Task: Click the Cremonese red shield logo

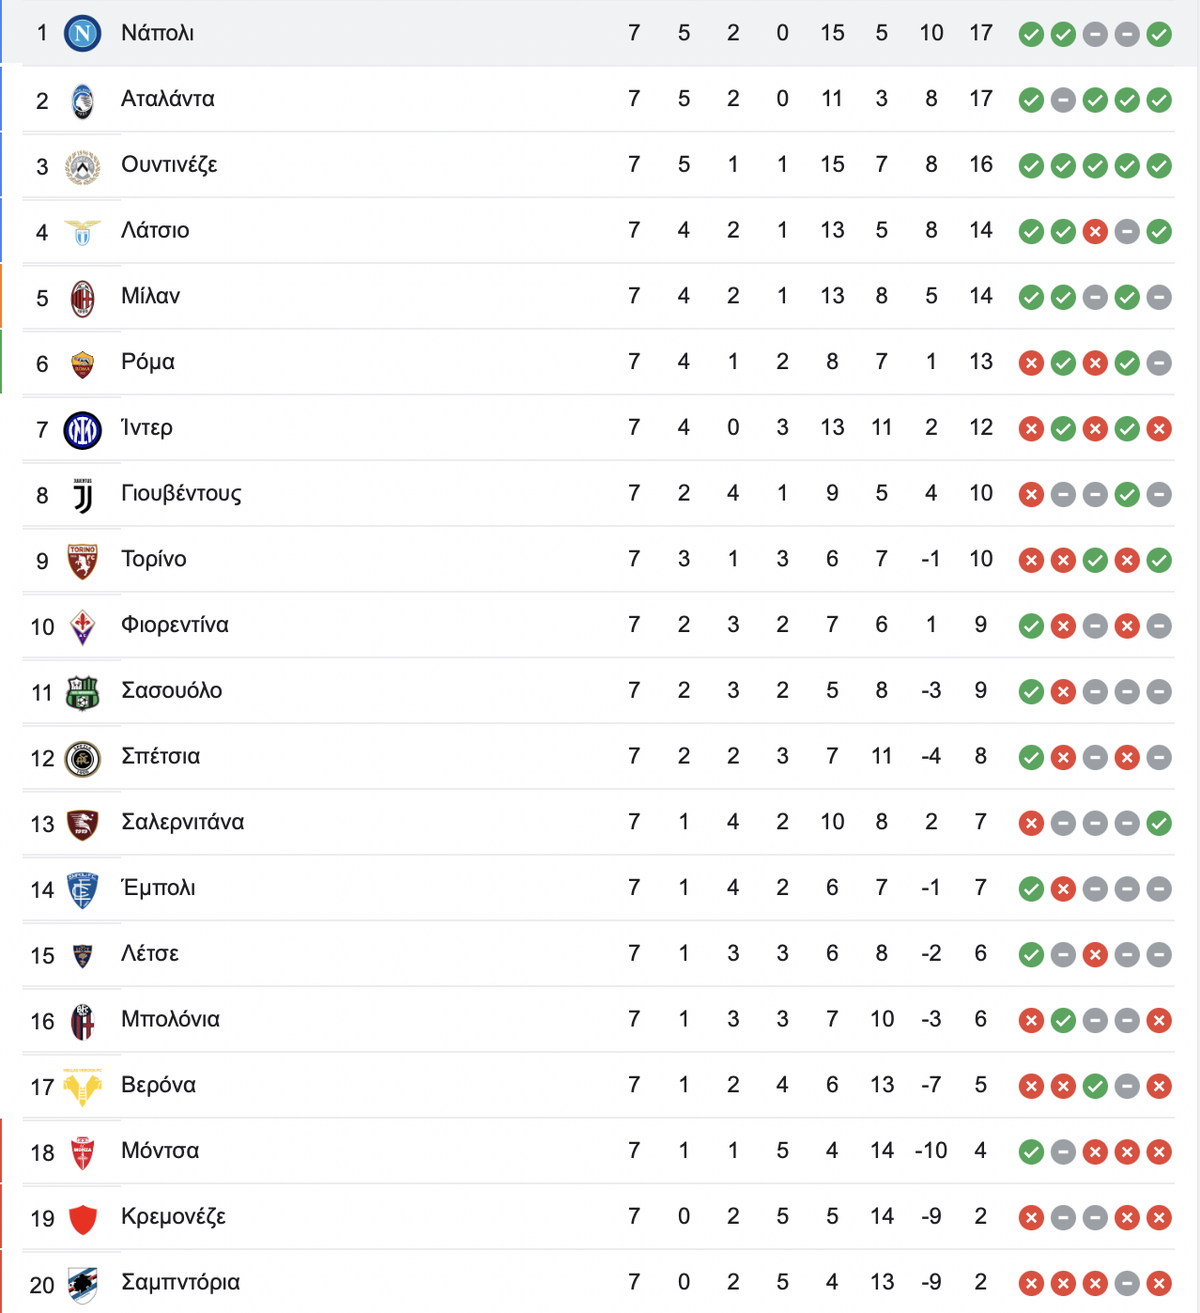Action: click(82, 1219)
